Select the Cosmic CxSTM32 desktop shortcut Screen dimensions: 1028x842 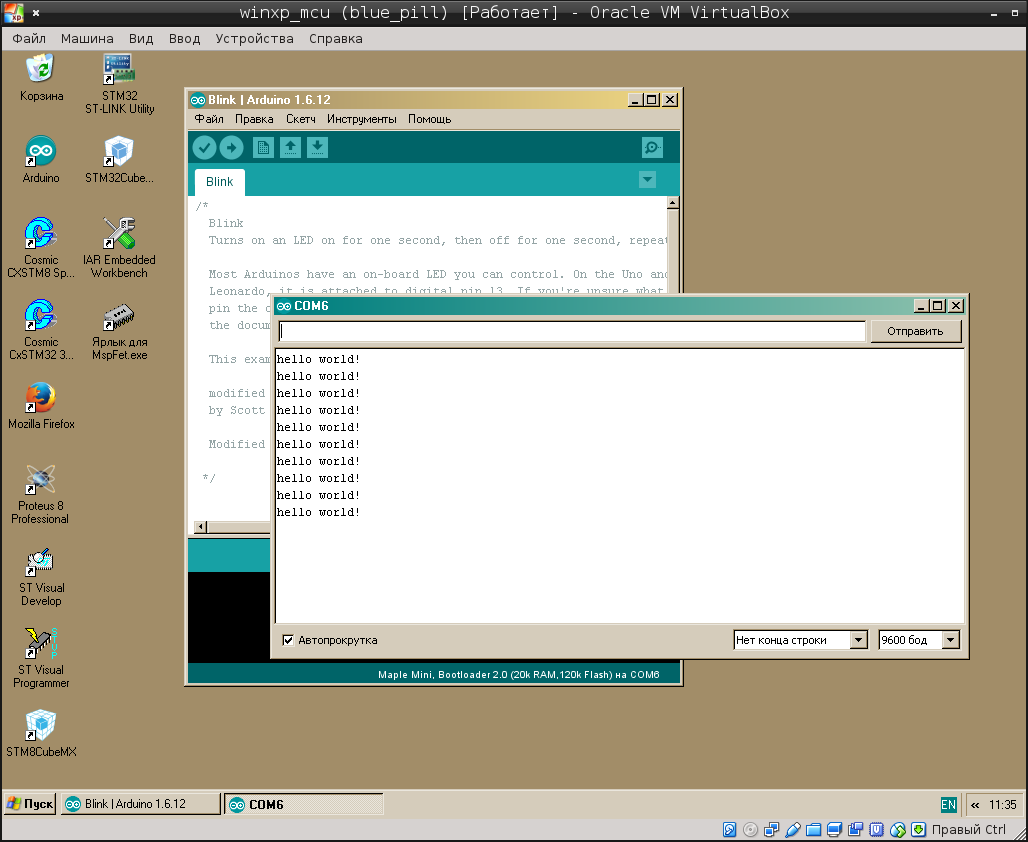tap(41, 331)
